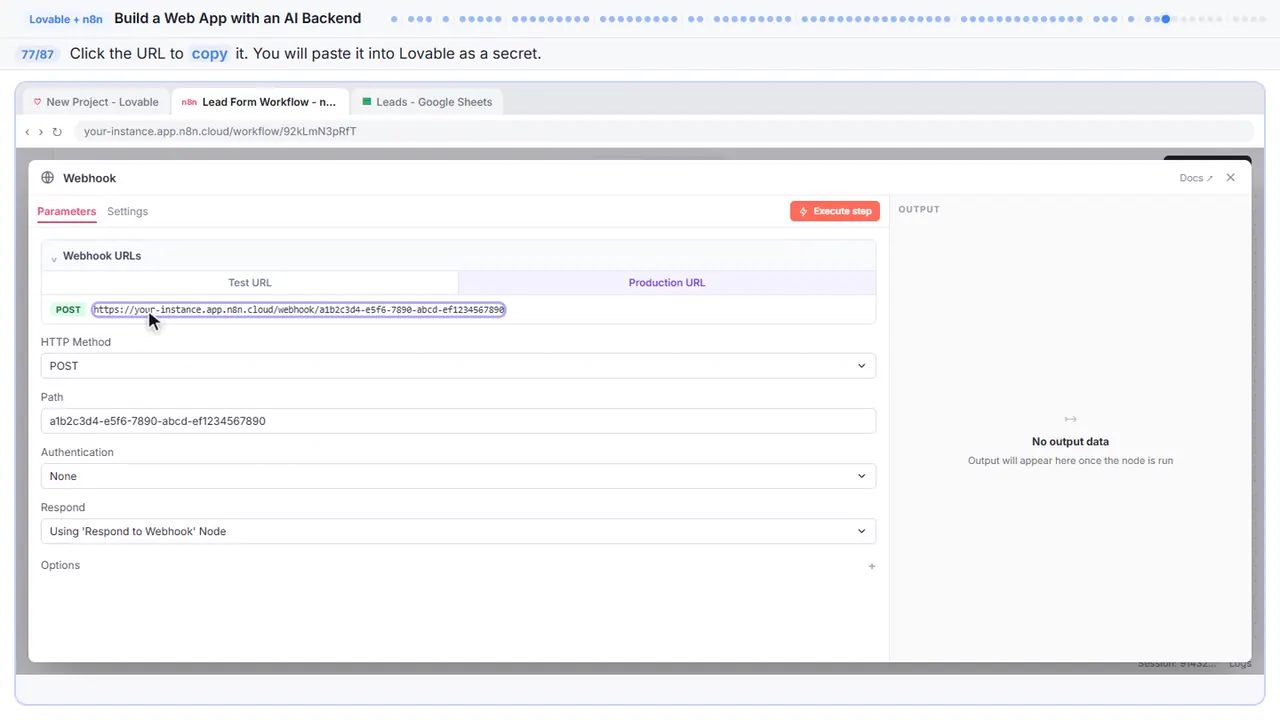This screenshot has height=720, width=1280.
Task: Click the Lovable heart tab icon
Action: pyautogui.click(x=38, y=102)
